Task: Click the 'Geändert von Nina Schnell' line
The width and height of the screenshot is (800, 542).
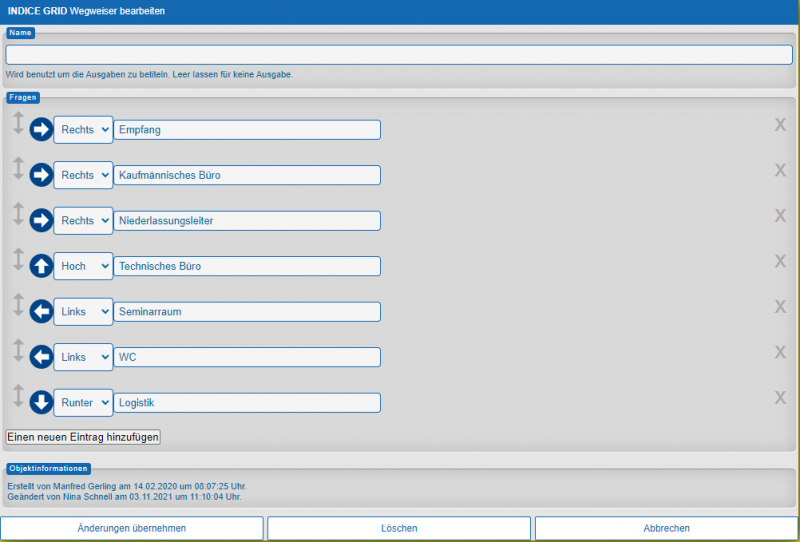Action: pos(124,497)
